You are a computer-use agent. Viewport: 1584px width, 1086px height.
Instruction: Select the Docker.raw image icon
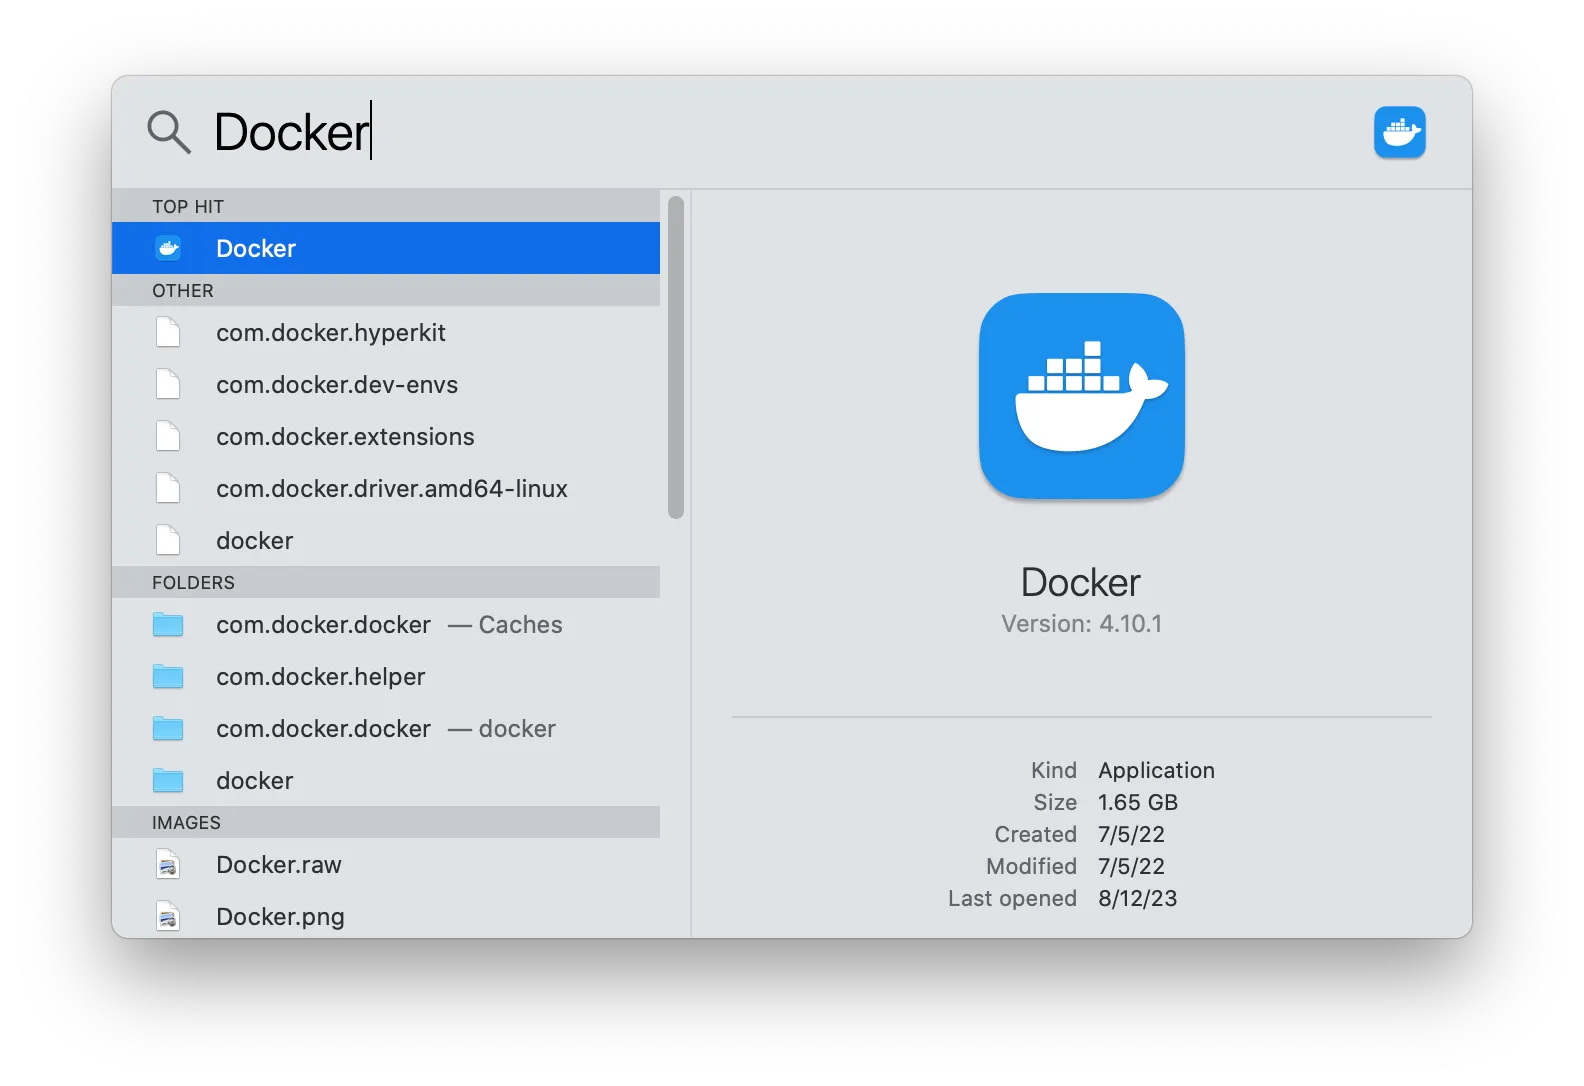point(168,864)
